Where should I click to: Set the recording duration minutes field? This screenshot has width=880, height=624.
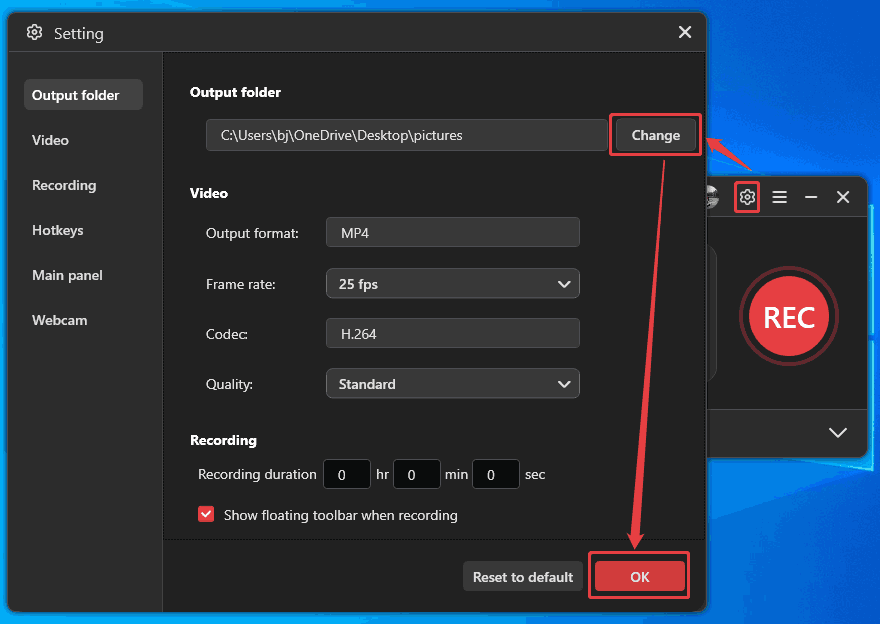point(416,474)
